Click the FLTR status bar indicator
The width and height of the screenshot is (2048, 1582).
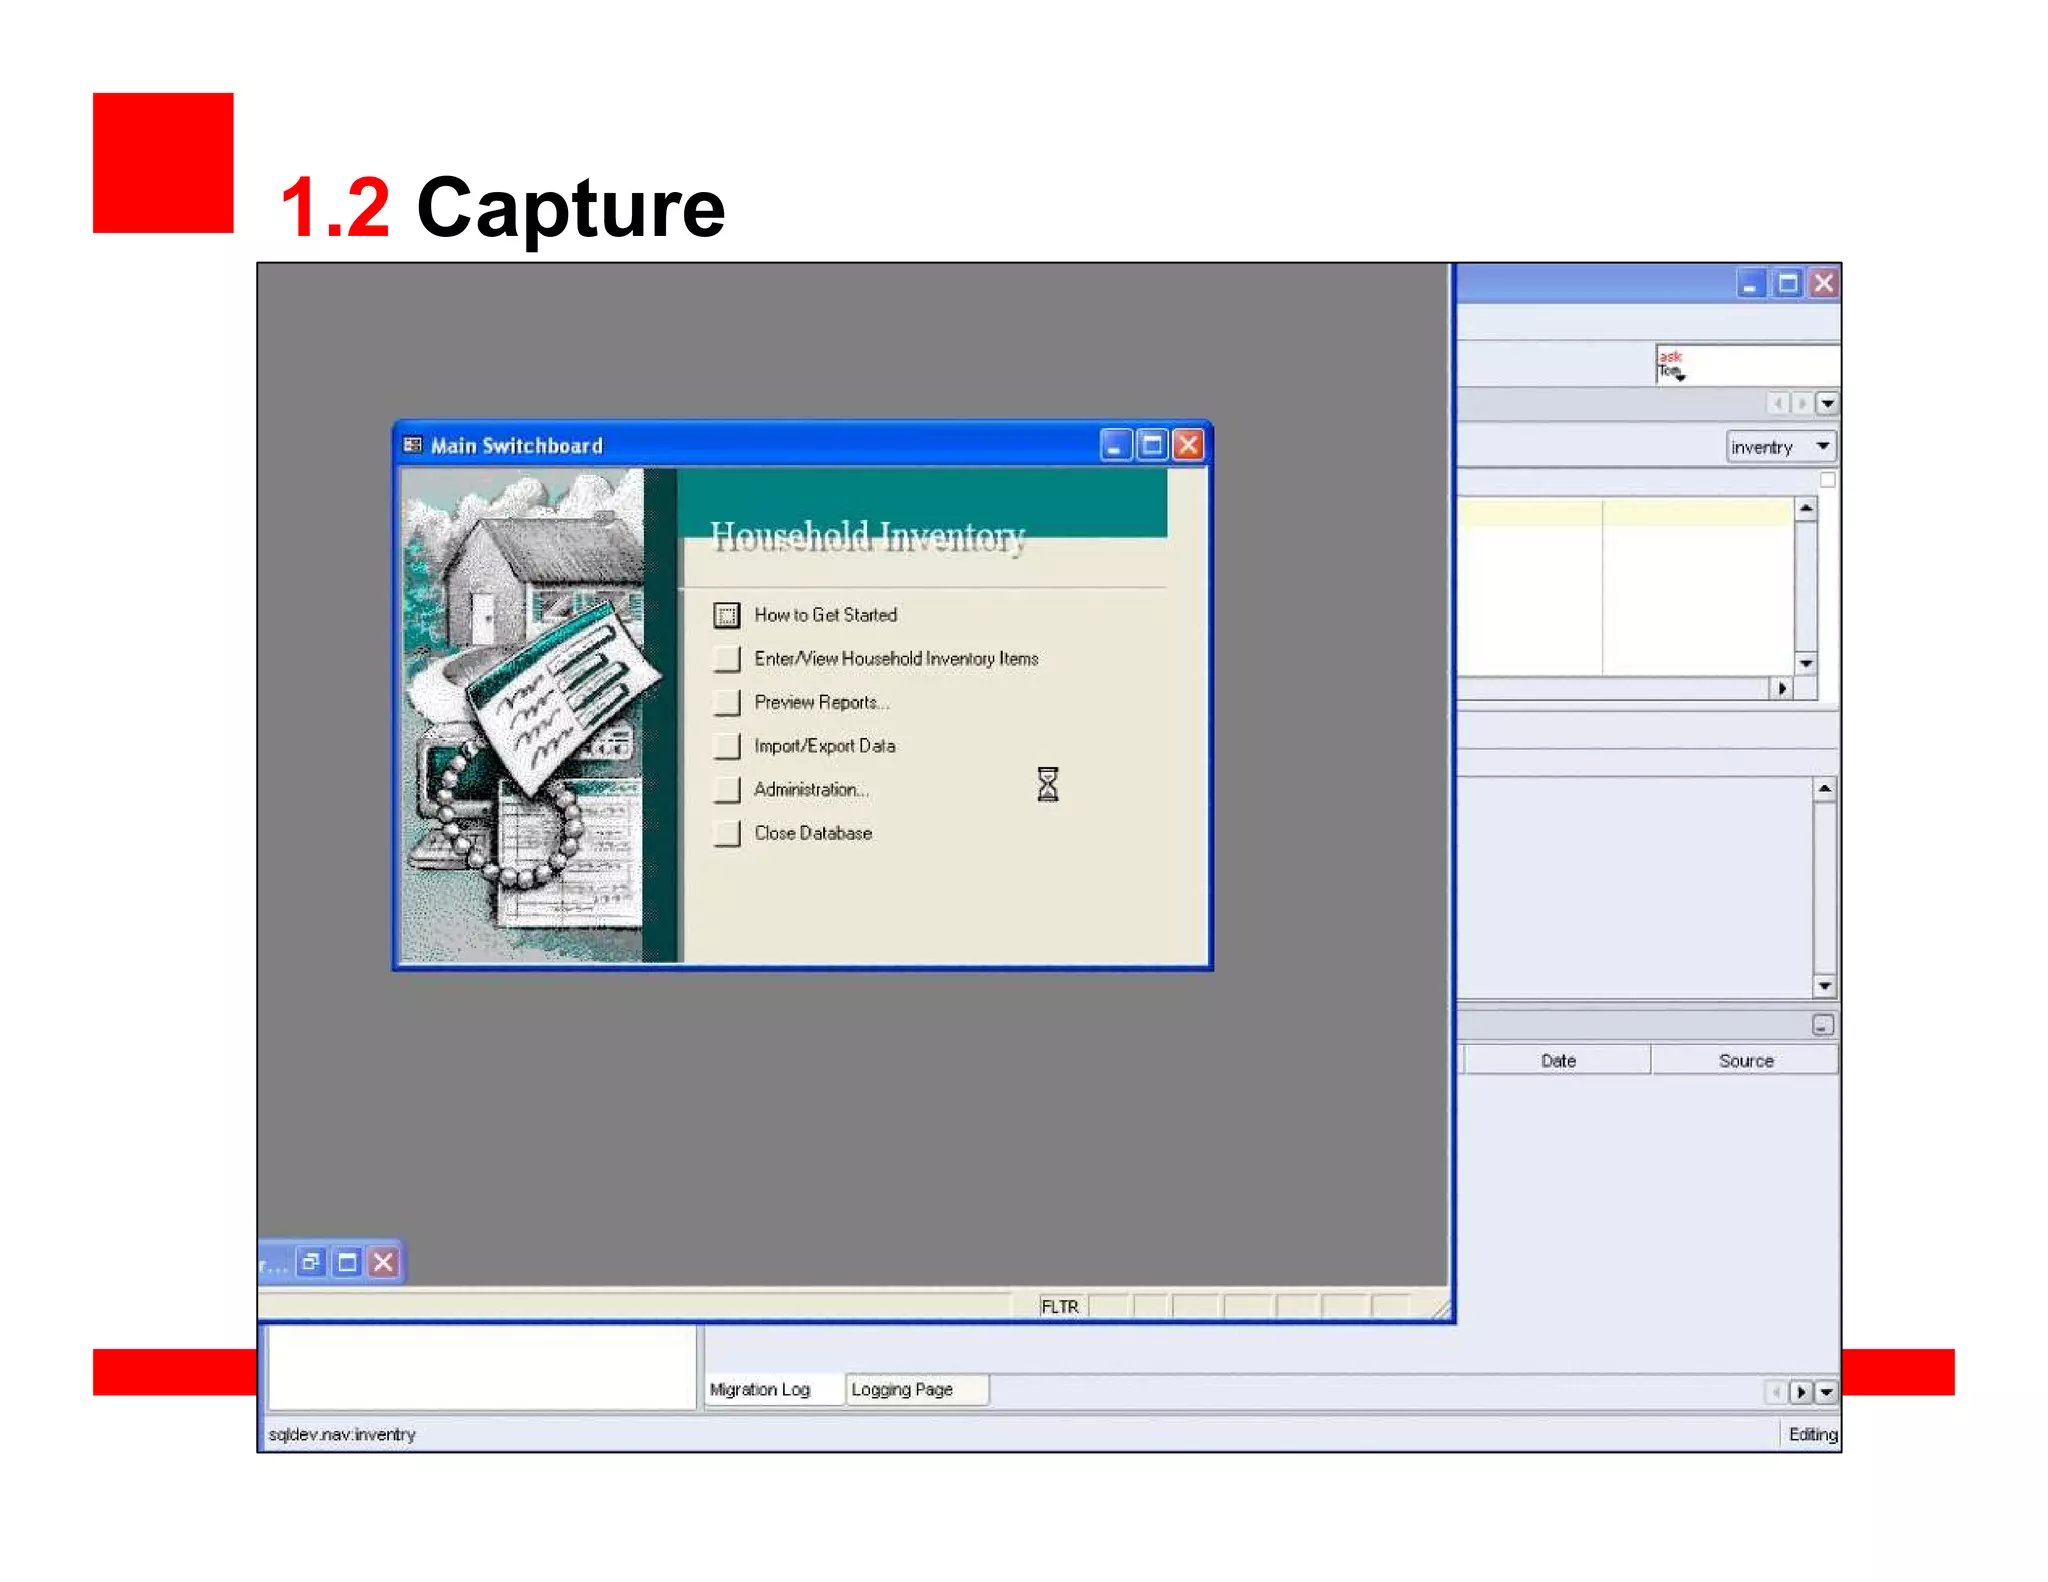1060,1307
